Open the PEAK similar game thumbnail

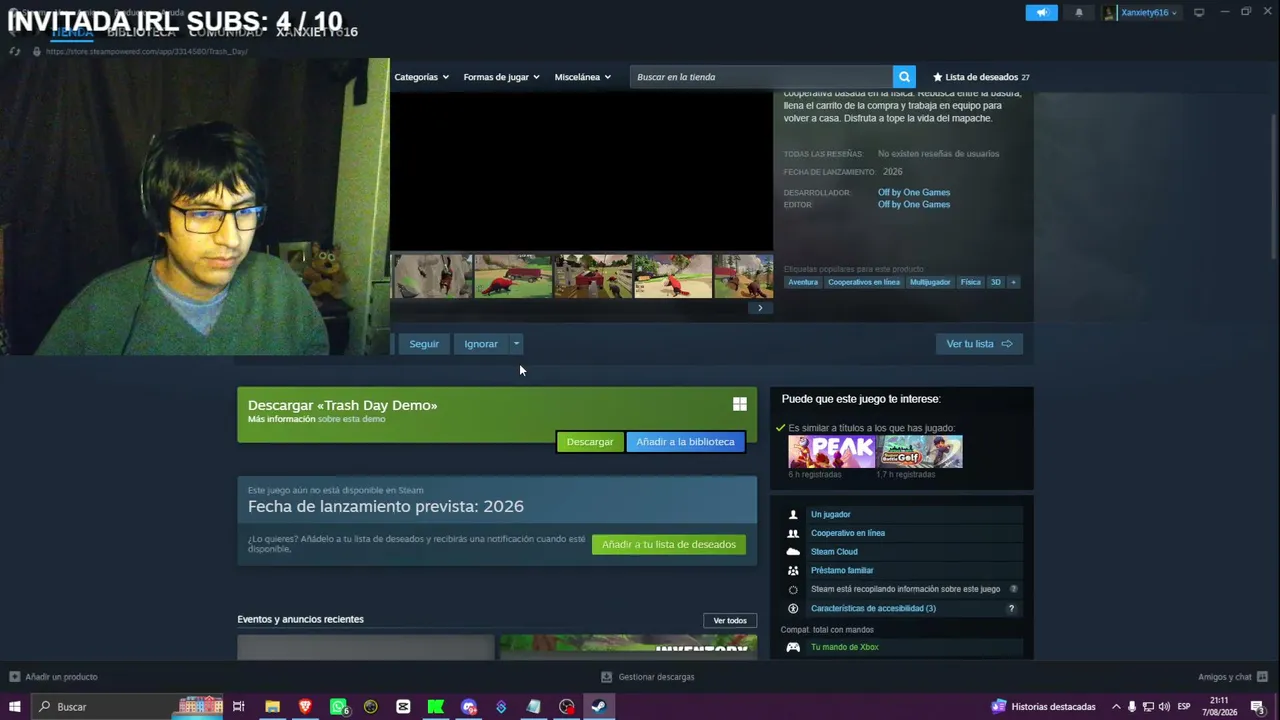[831, 452]
